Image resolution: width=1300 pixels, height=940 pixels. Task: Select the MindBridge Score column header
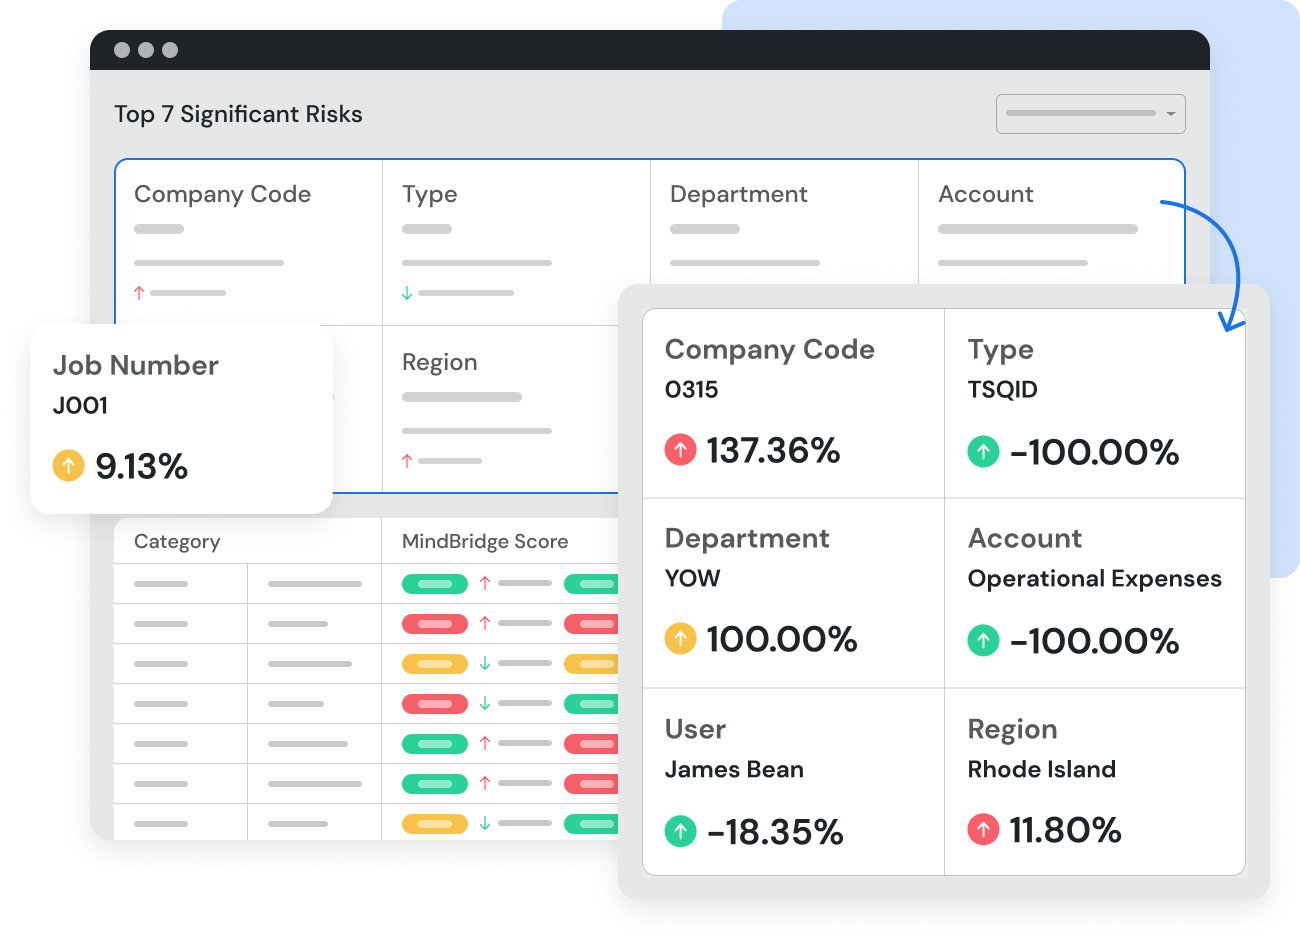[x=484, y=541]
